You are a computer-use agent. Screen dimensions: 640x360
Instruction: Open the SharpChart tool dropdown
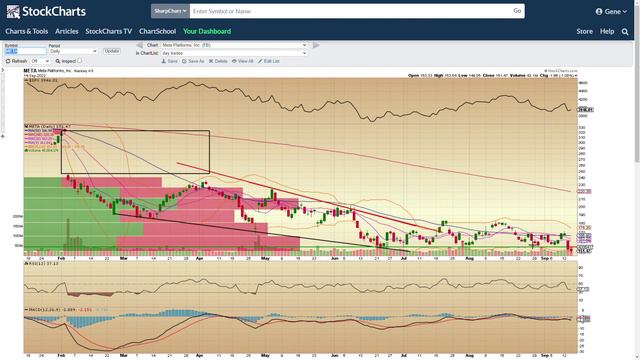(170, 11)
